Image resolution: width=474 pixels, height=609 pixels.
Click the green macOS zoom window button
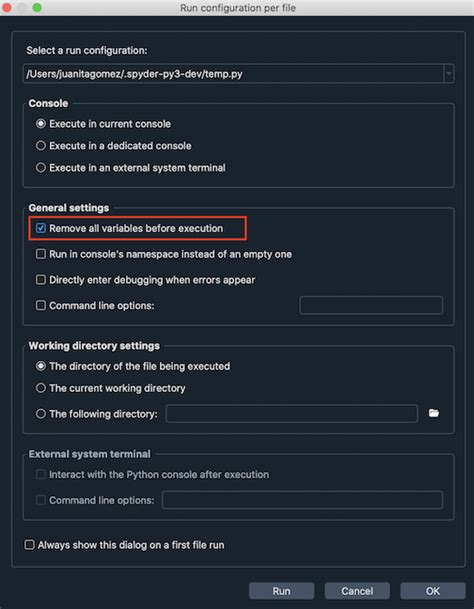[37, 7]
